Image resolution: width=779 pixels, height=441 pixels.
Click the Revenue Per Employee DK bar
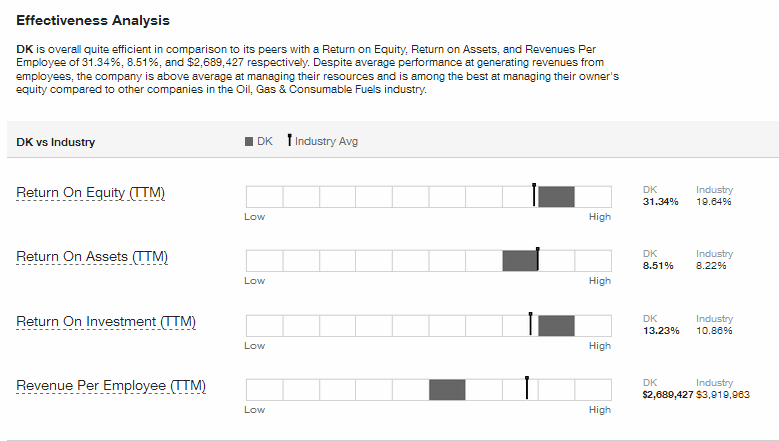[x=447, y=390]
